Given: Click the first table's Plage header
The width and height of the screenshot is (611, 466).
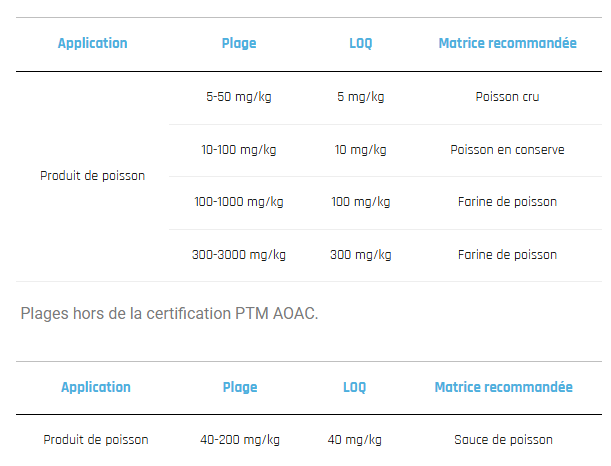Looking at the screenshot, I should tap(239, 43).
